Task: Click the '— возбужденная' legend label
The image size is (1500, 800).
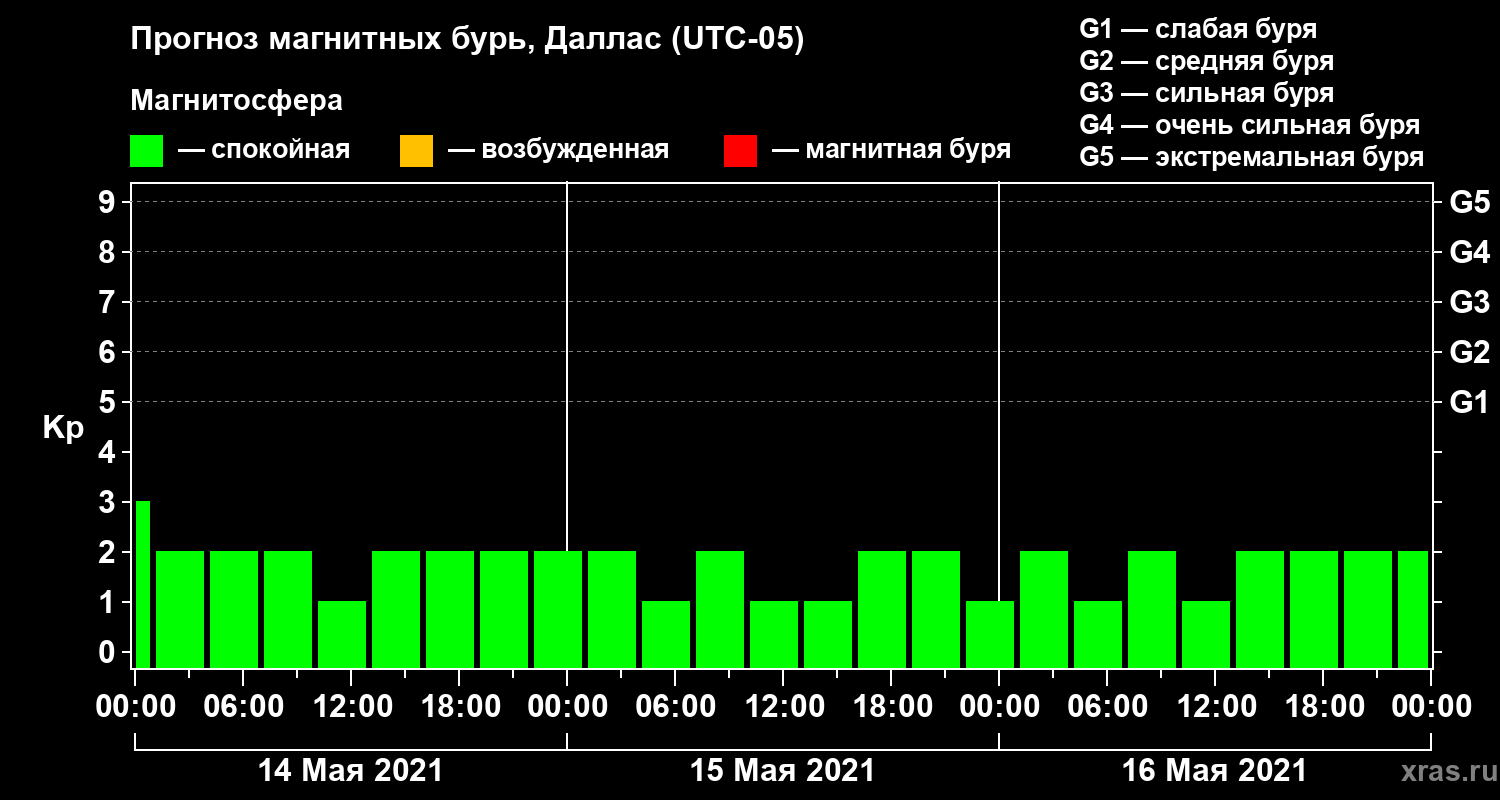Action: click(x=558, y=150)
